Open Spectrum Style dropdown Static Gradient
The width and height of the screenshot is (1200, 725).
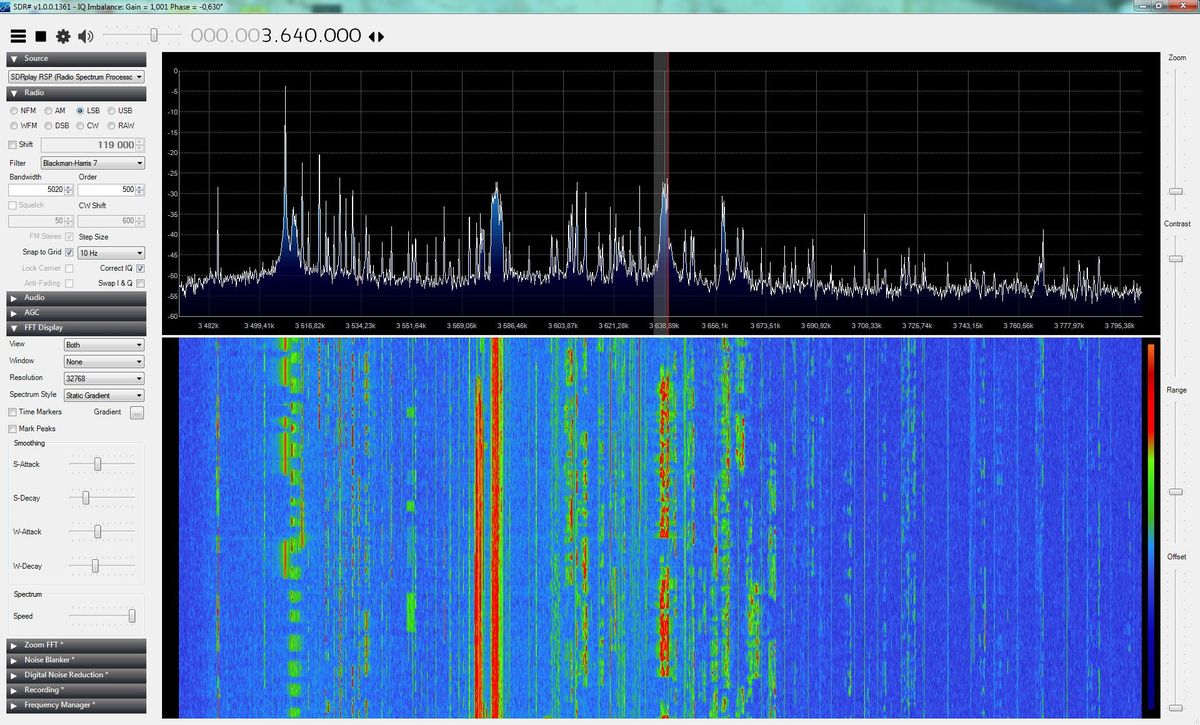pyautogui.click(x=104, y=395)
